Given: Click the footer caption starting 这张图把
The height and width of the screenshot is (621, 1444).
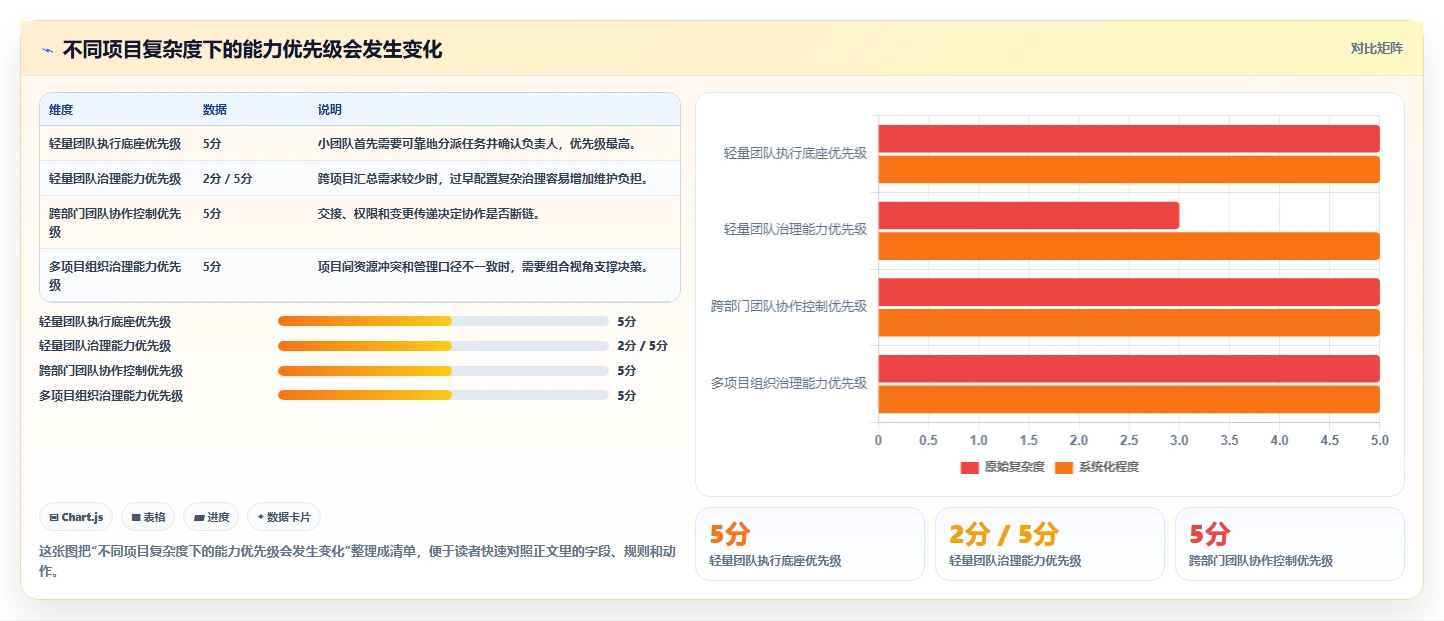Looking at the screenshot, I should pyautogui.click(x=357, y=561).
